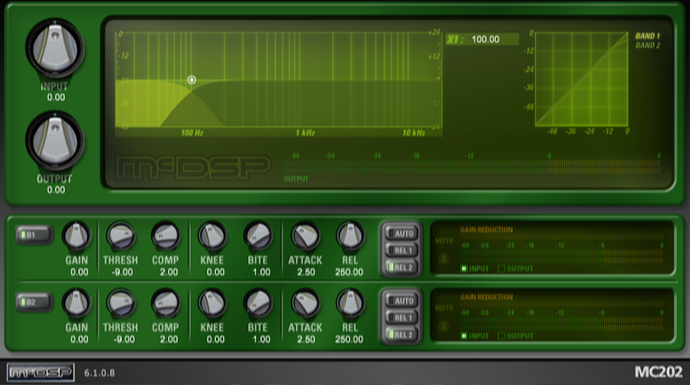Toggle the Band 2 solo S button
Screen dimensions: 690x385
click(444, 326)
